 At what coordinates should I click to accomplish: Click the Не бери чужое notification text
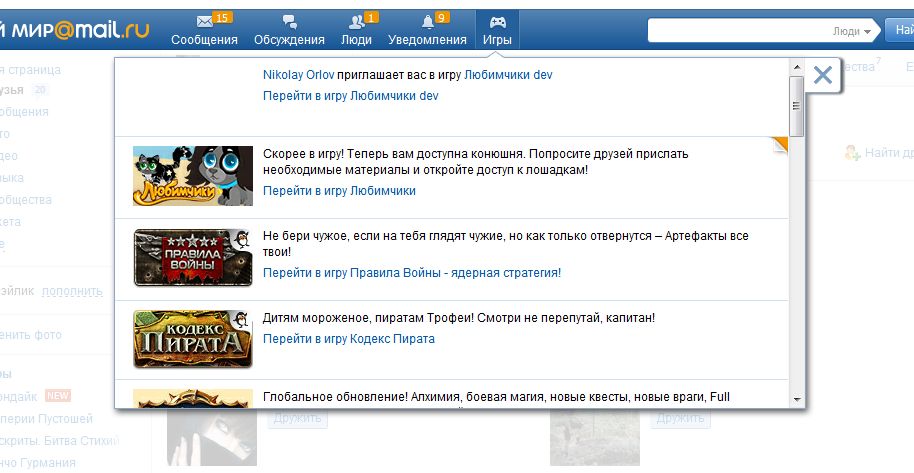click(x=505, y=244)
